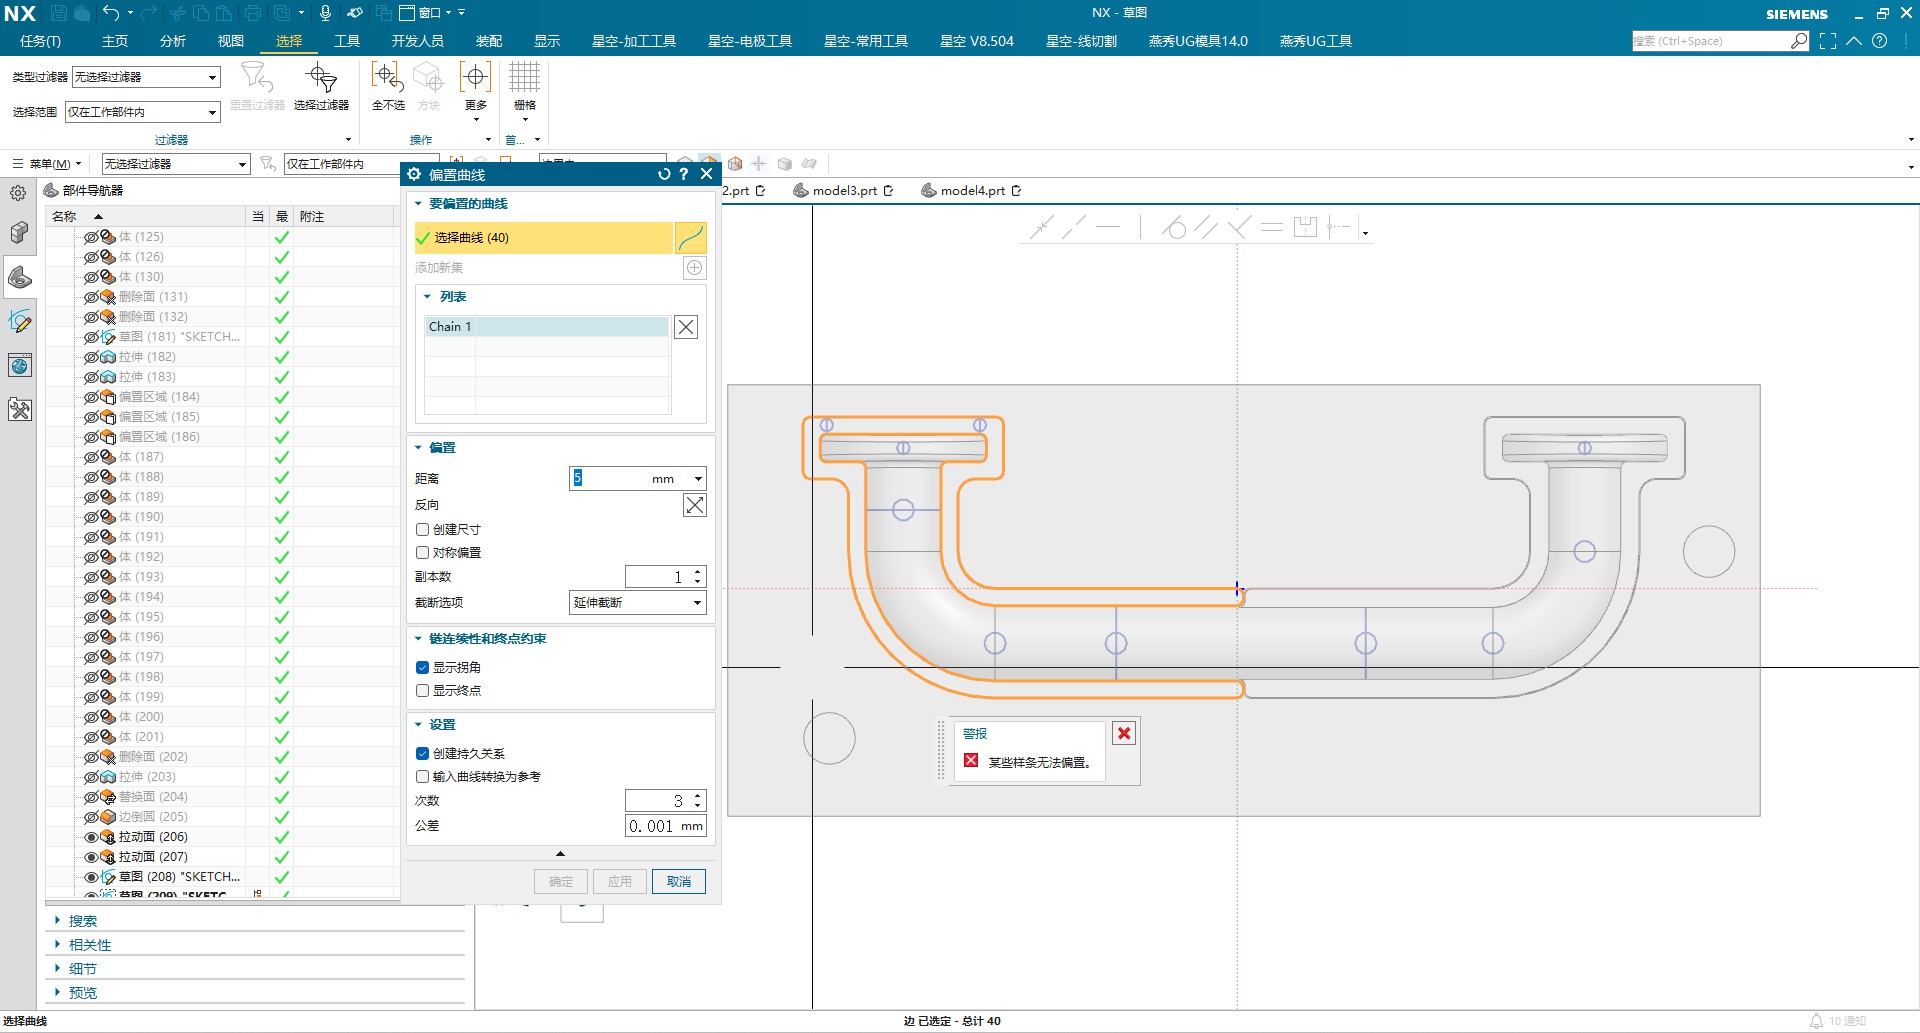The image size is (1920, 1033).
Task: Click the constraint toolbar overflow arrow
Action: coord(1365,233)
